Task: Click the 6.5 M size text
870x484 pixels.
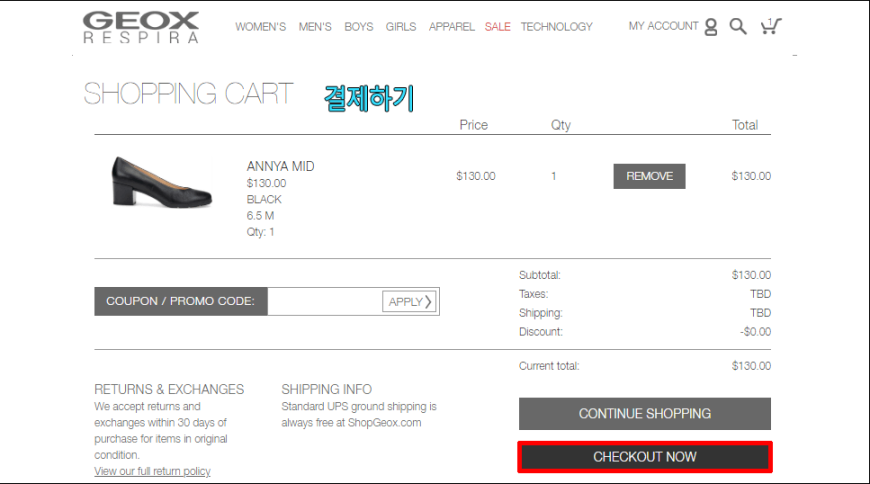Action: [x=260, y=215]
